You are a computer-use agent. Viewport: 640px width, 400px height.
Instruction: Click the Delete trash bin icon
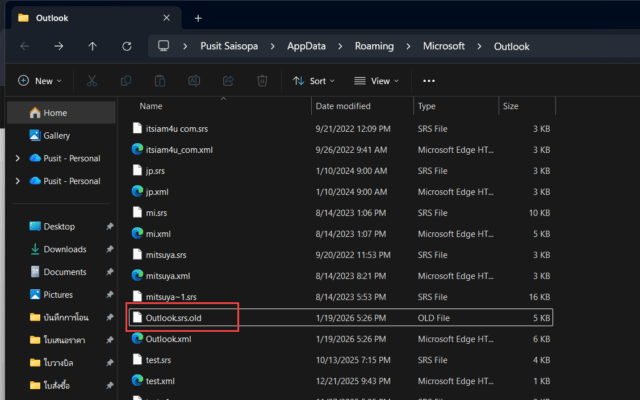[262, 81]
